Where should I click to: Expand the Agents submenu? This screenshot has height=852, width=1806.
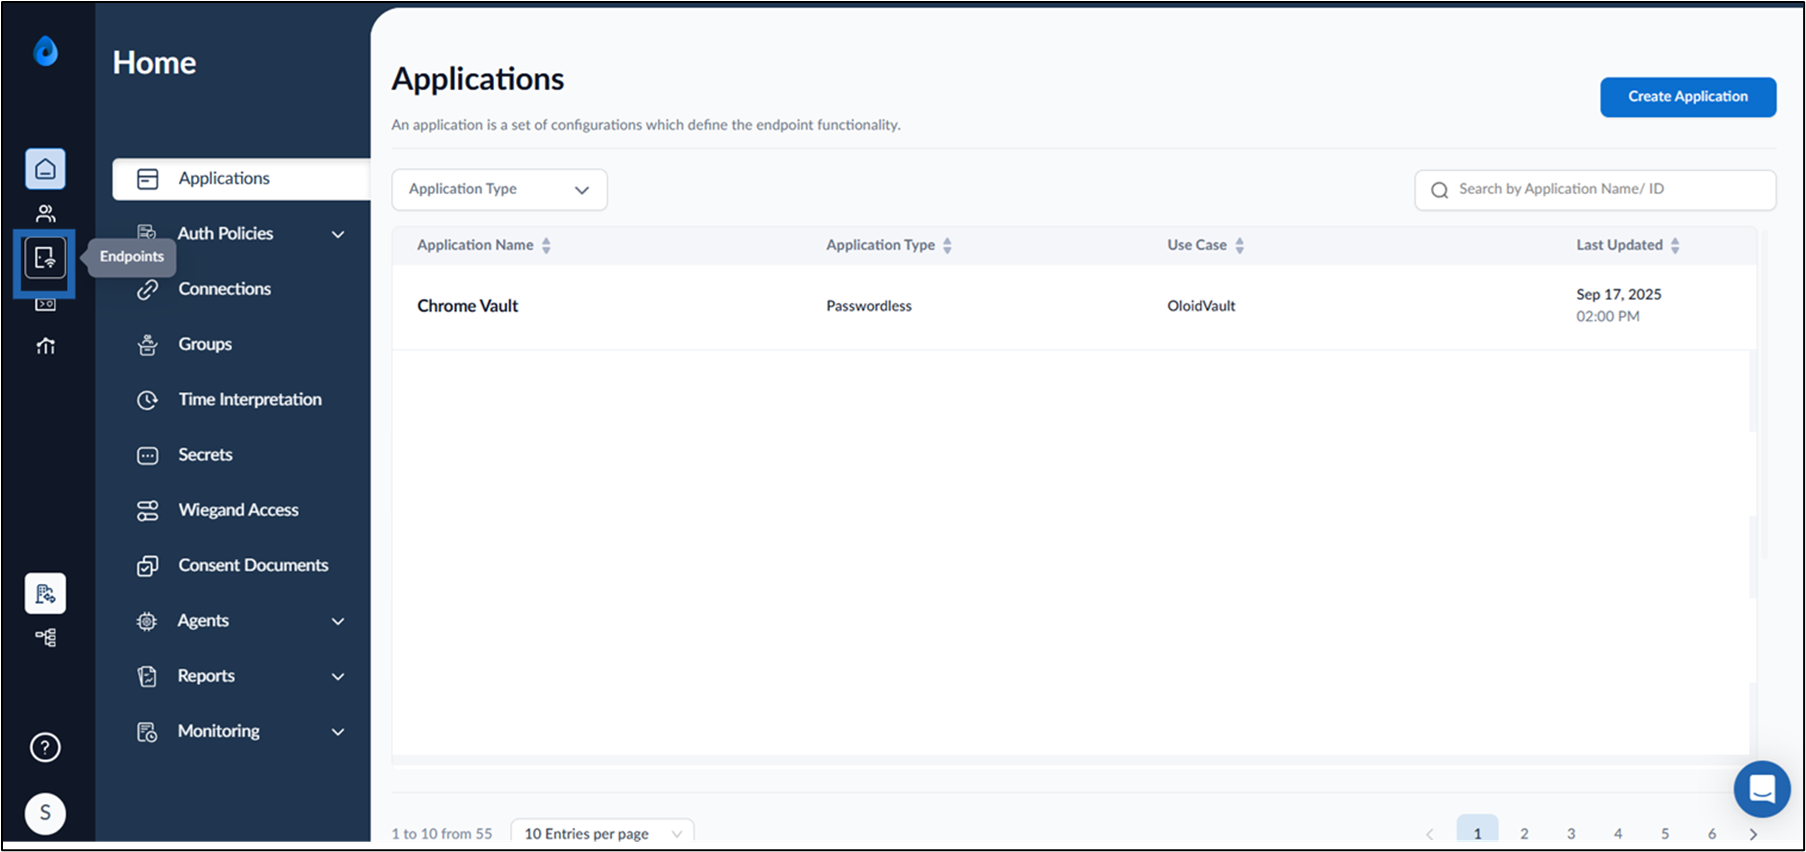pos(338,621)
